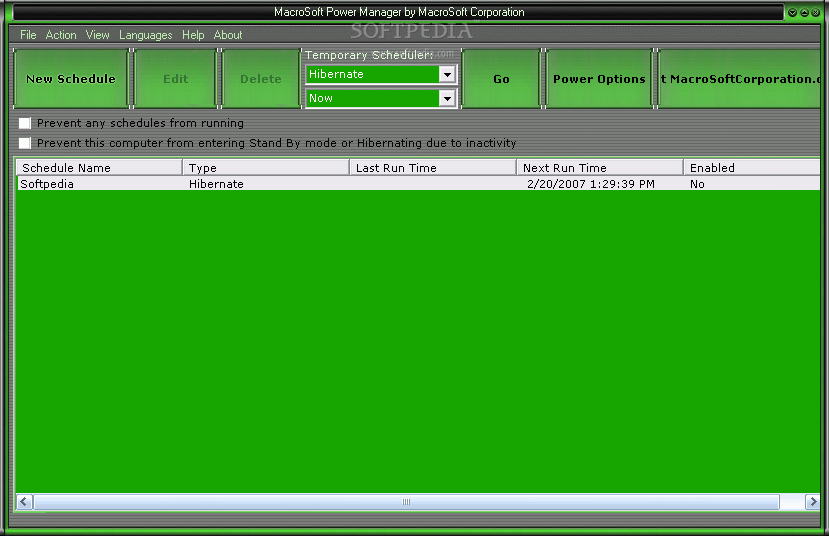829x536 pixels.
Task: Click the 2/20/2007 1:29:39 PM cell
Action: (x=591, y=184)
